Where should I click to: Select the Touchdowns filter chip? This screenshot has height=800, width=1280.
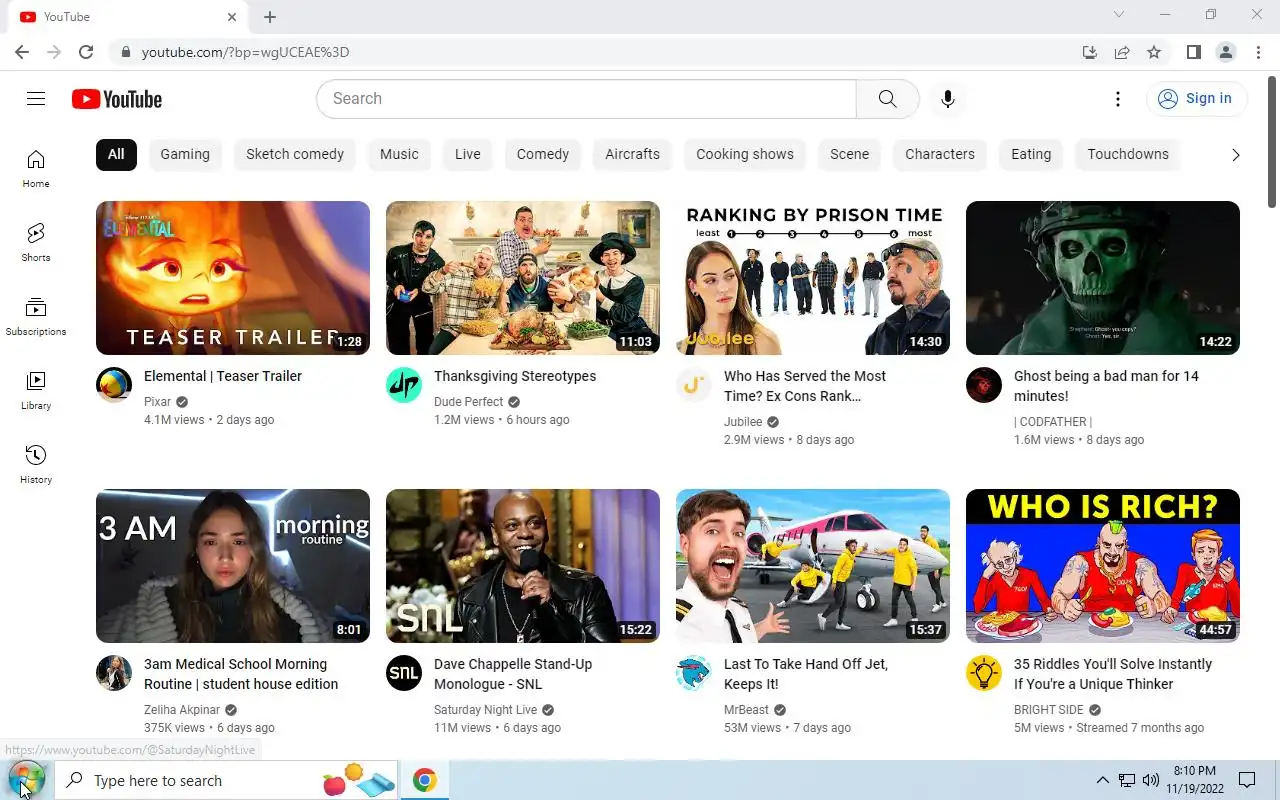click(1128, 154)
